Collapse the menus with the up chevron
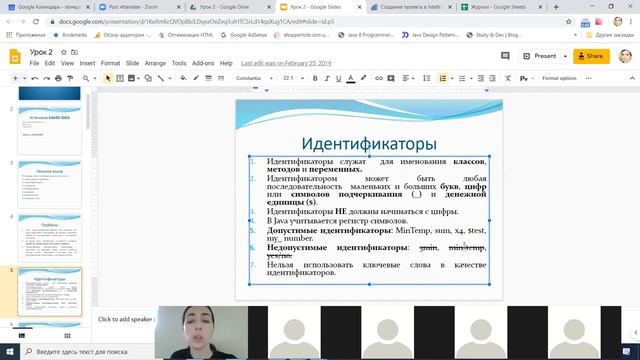Screen dimensions: 640x360 [x=632, y=78]
